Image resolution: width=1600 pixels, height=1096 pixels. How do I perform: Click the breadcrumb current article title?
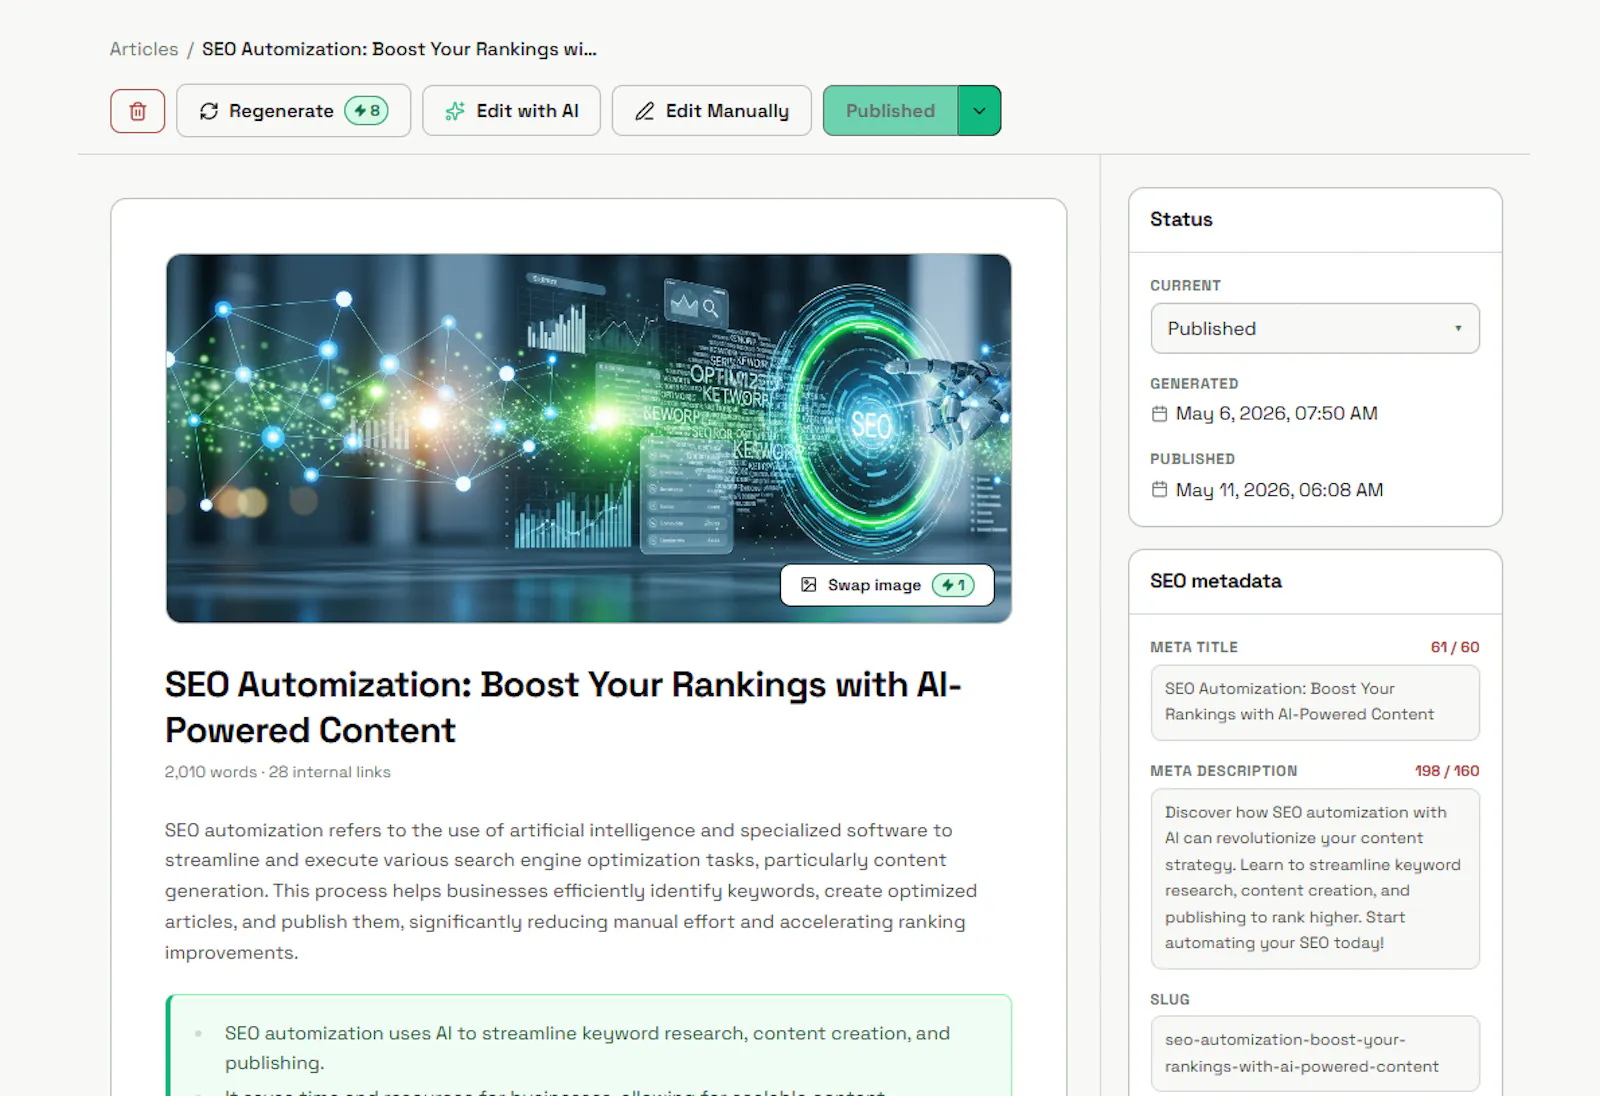399,49
